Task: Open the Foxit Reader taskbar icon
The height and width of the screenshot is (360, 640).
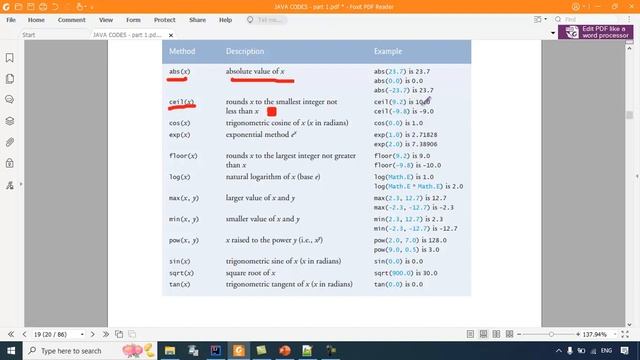Action: [239, 351]
